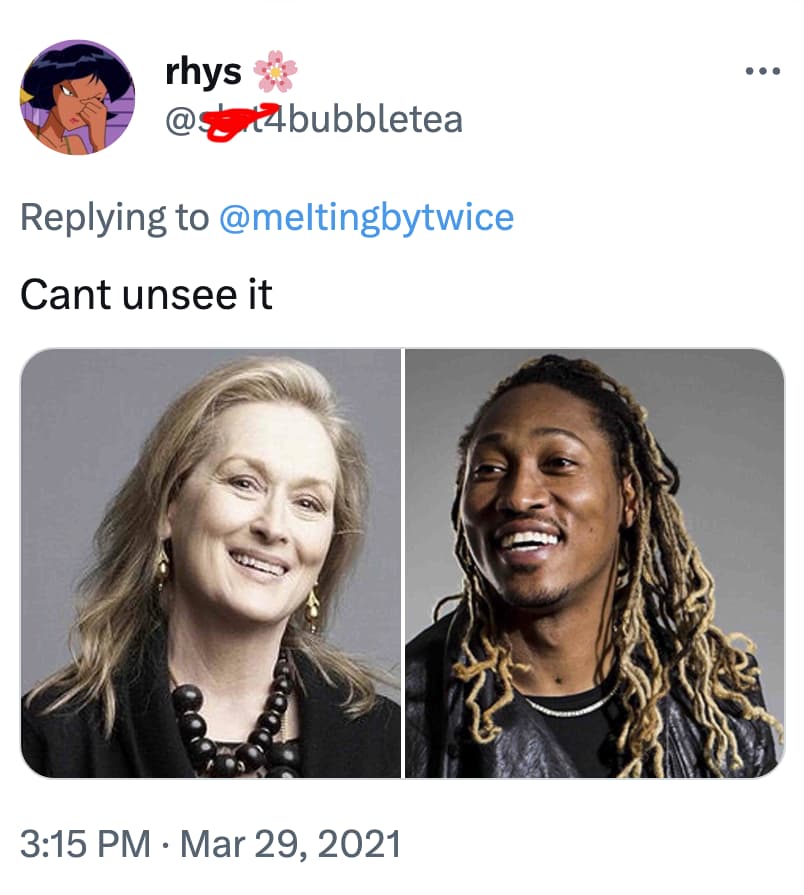The height and width of the screenshot is (895, 804).
Task: Click the "Cant unsee it" tweet text
Action: click(x=147, y=294)
